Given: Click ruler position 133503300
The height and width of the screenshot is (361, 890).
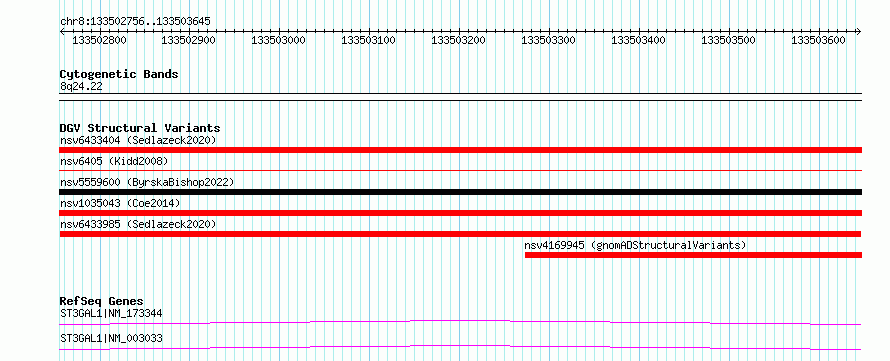Looking at the screenshot, I should click(549, 40).
